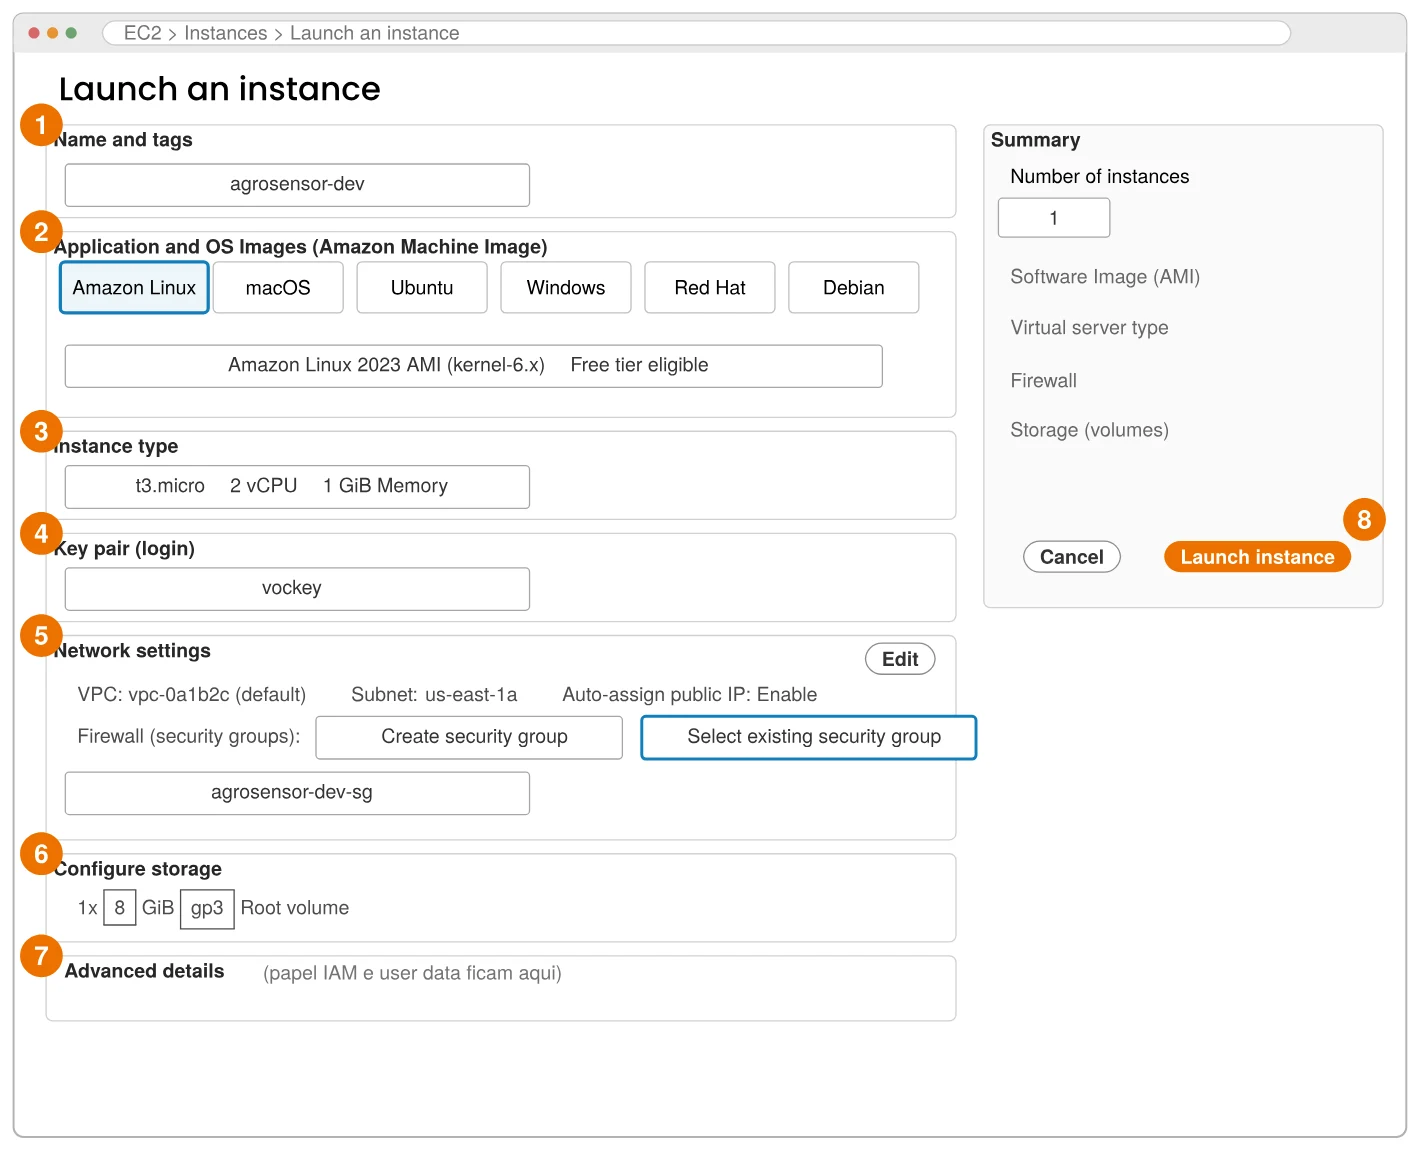Click the Root volume label
The height and width of the screenshot is (1149, 1419).
[x=295, y=908]
